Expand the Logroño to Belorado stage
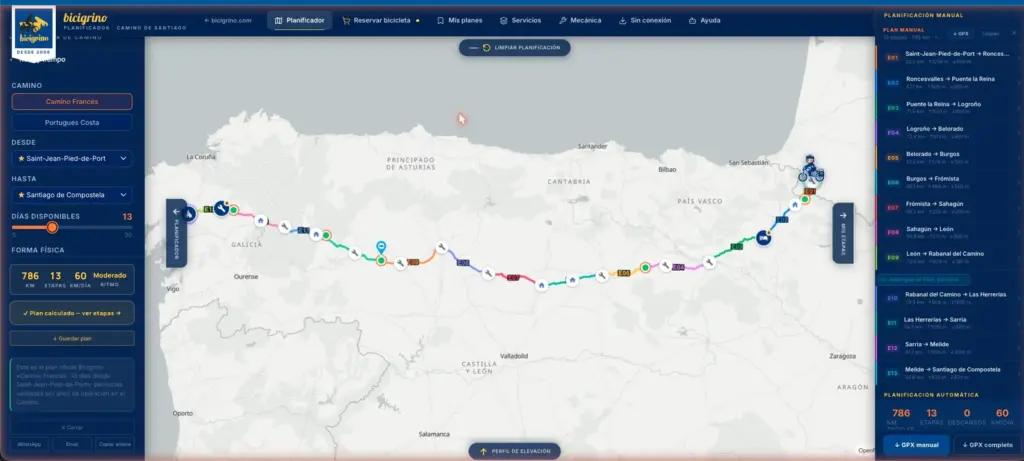 950,132
